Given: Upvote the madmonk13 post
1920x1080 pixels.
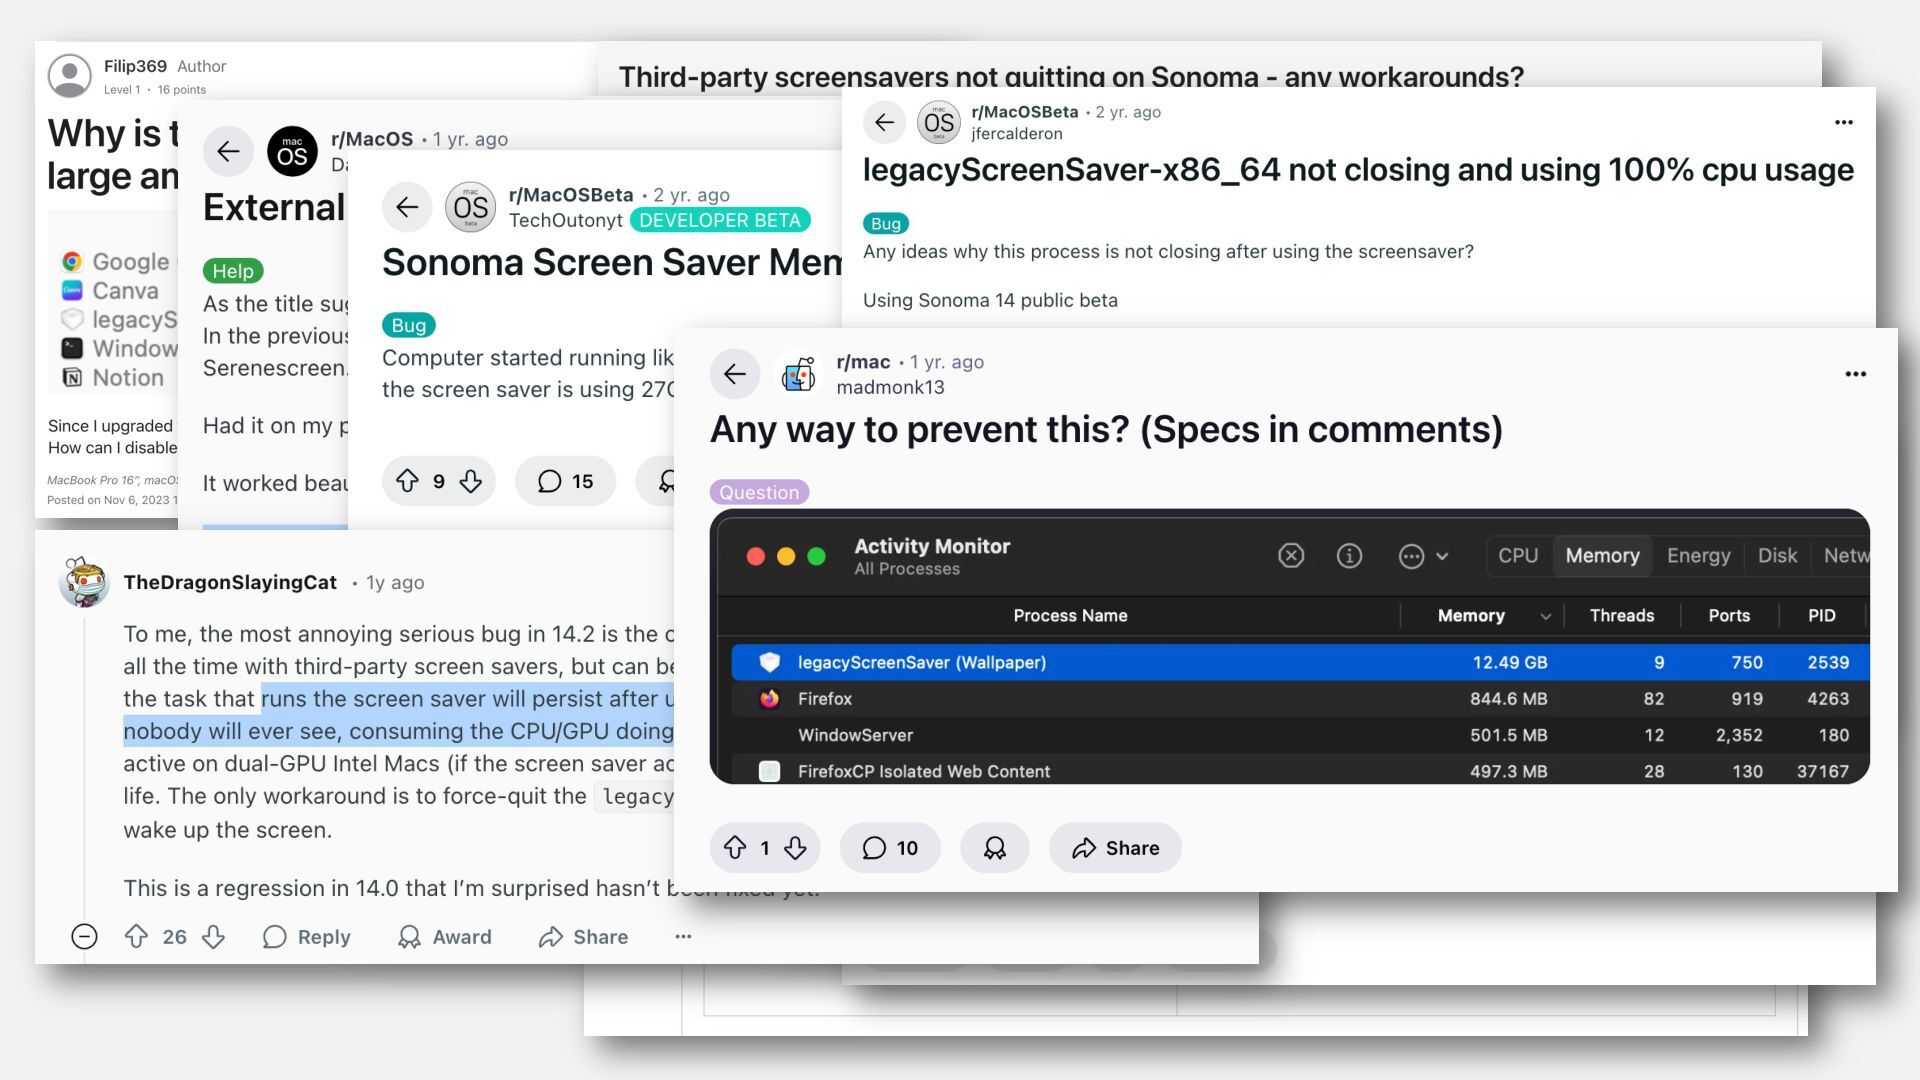Looking at the screenshot, I should click(735, 848).
